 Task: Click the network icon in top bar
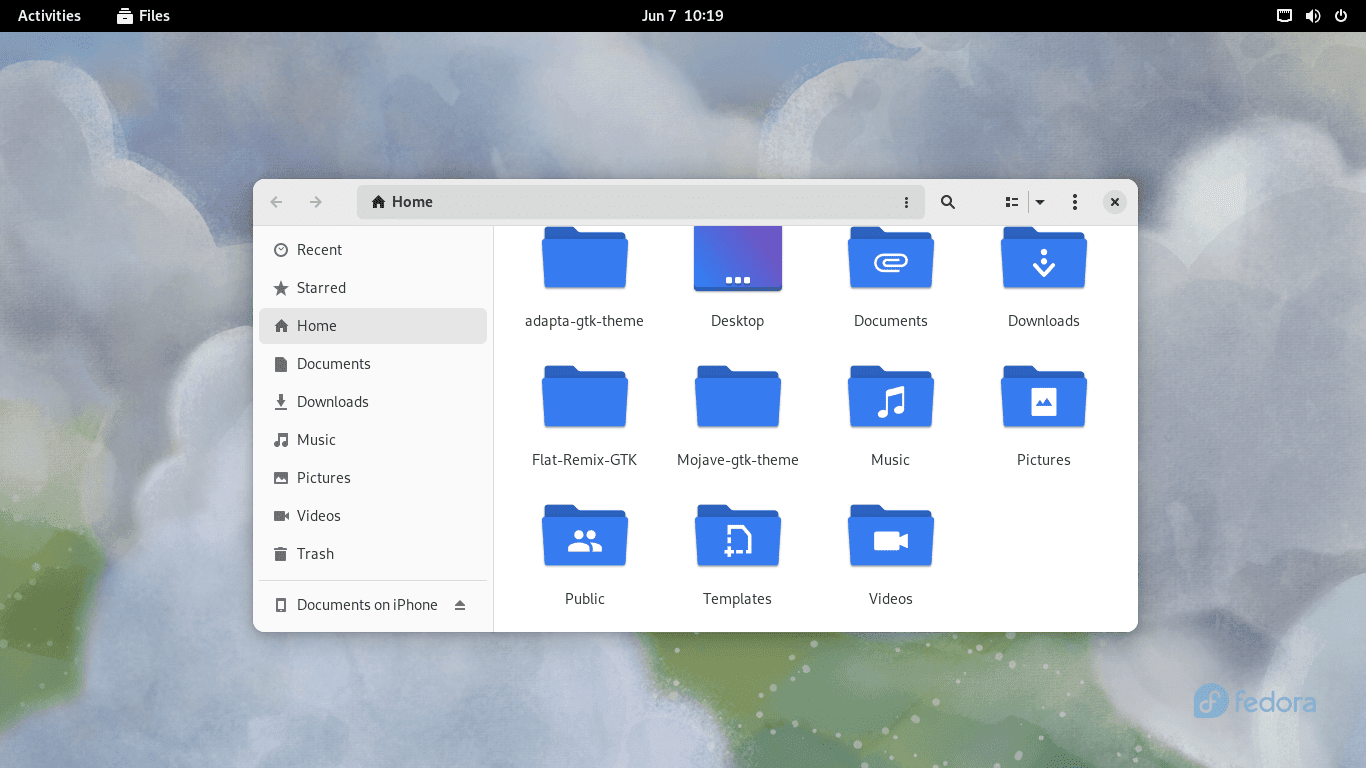click(x=1285, y=16)
